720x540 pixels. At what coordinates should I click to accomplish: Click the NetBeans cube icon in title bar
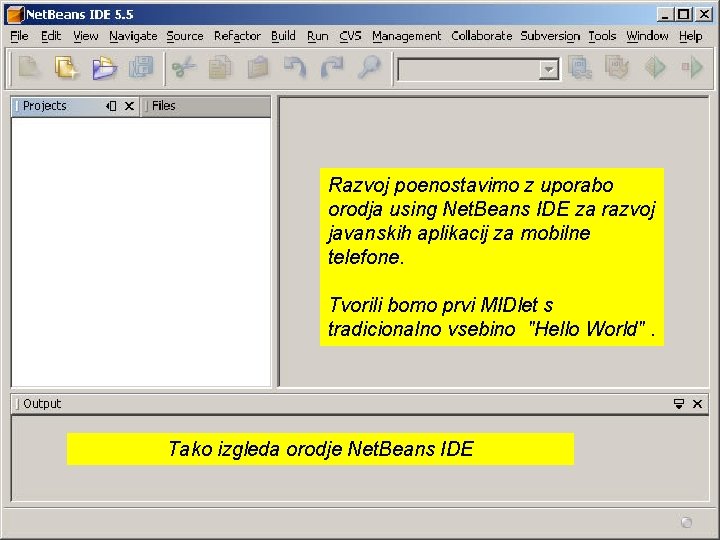(15, 15)
